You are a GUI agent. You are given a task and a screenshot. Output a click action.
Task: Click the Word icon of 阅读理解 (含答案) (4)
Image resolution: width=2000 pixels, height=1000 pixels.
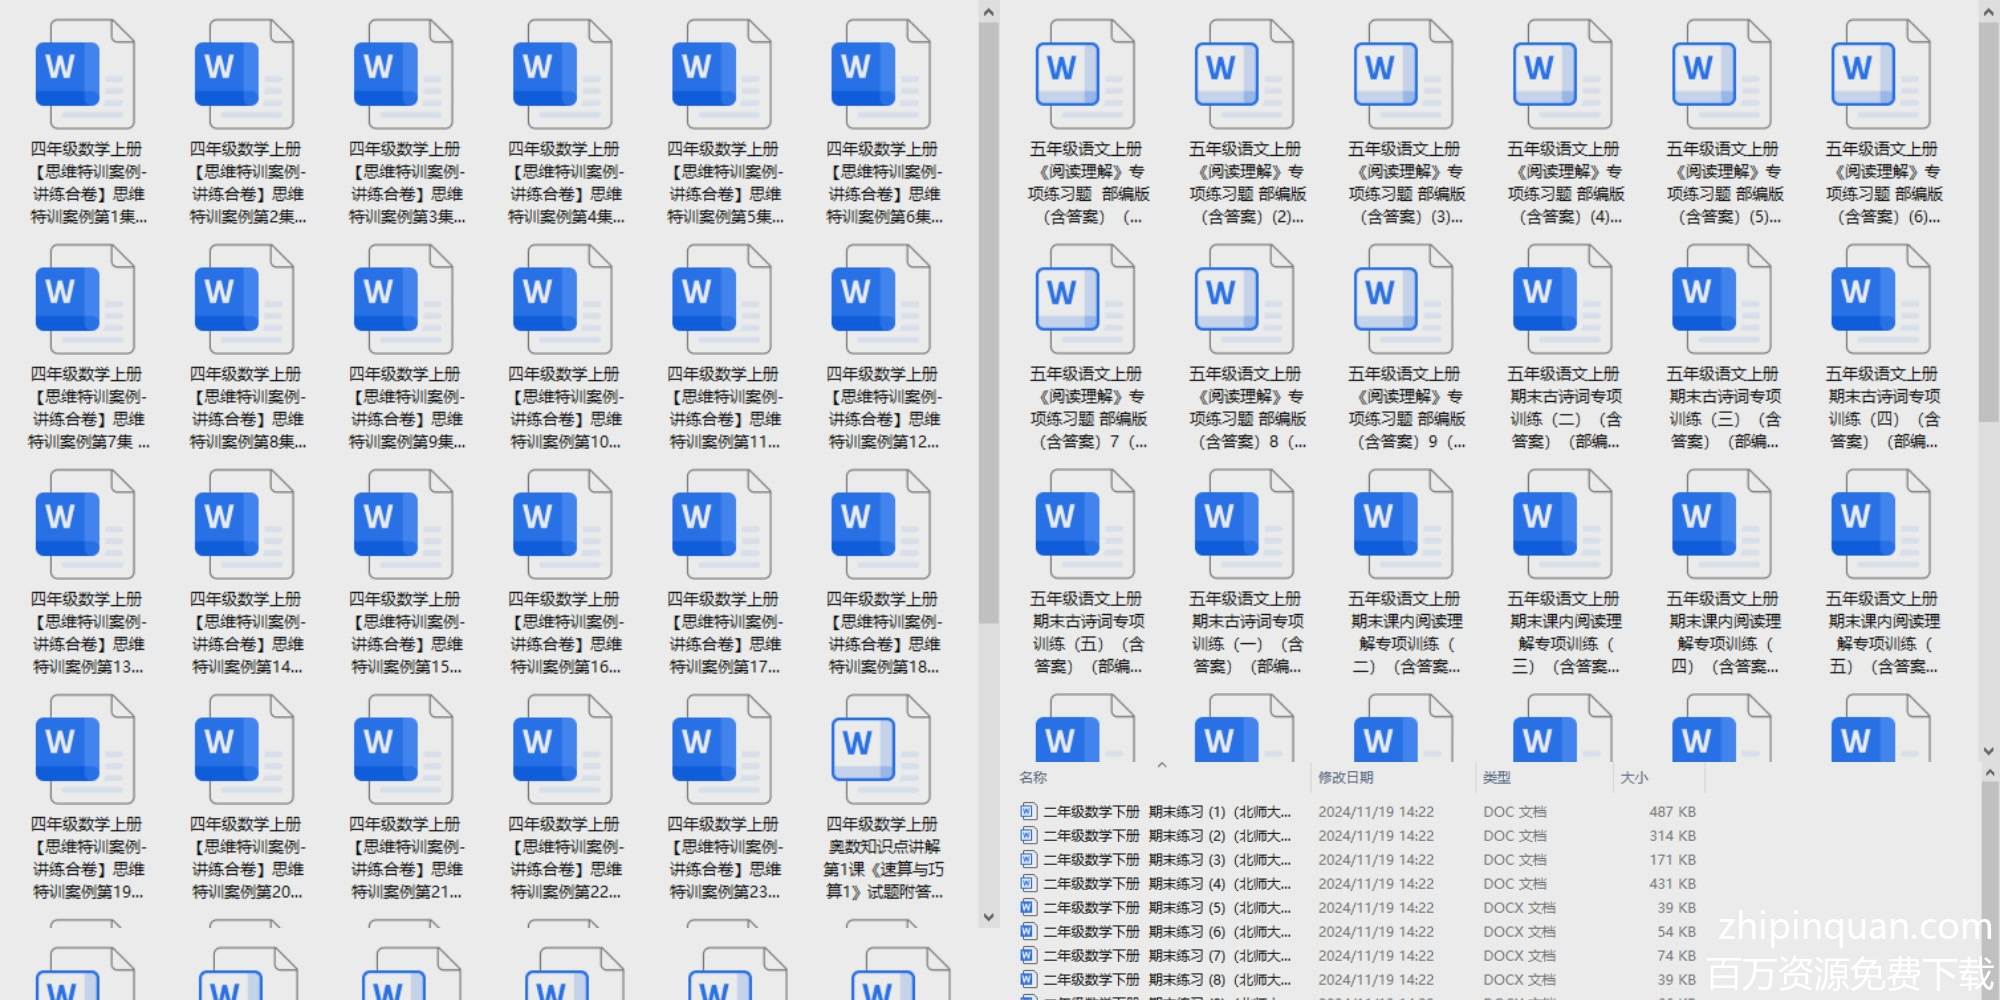[1562, 75]
